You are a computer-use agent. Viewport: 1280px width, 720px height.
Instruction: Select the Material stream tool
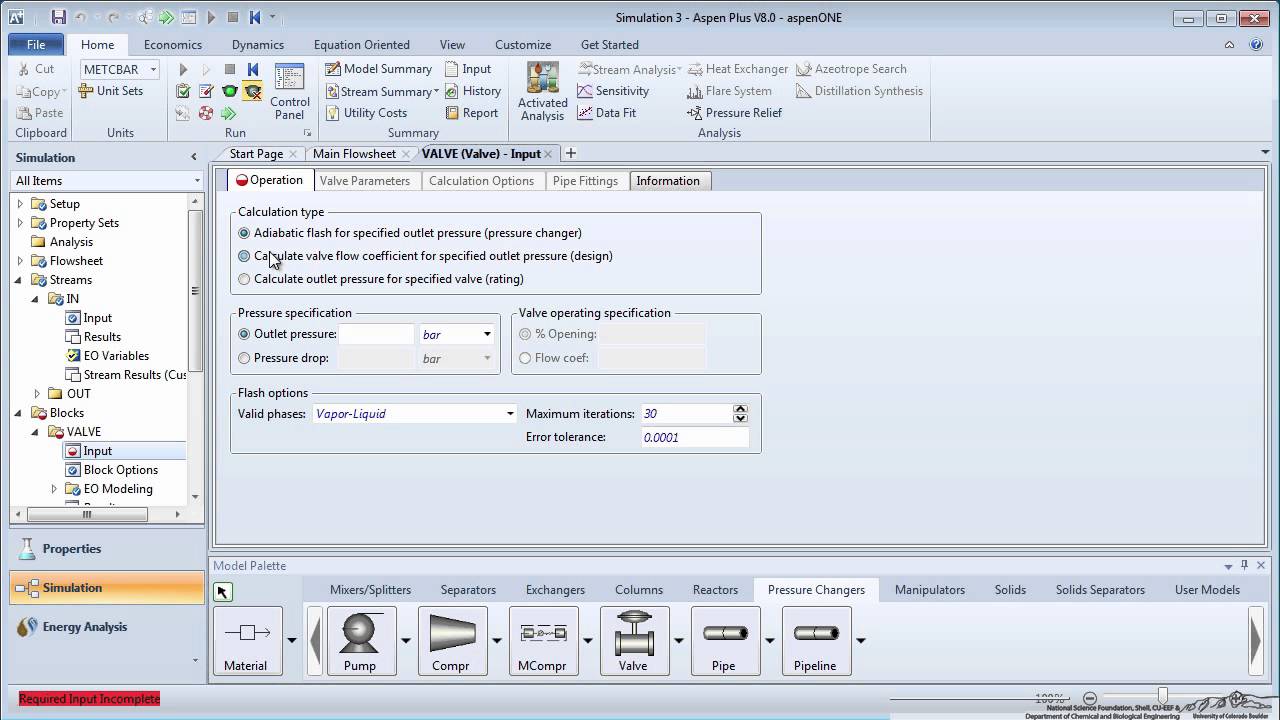[247, 641]
